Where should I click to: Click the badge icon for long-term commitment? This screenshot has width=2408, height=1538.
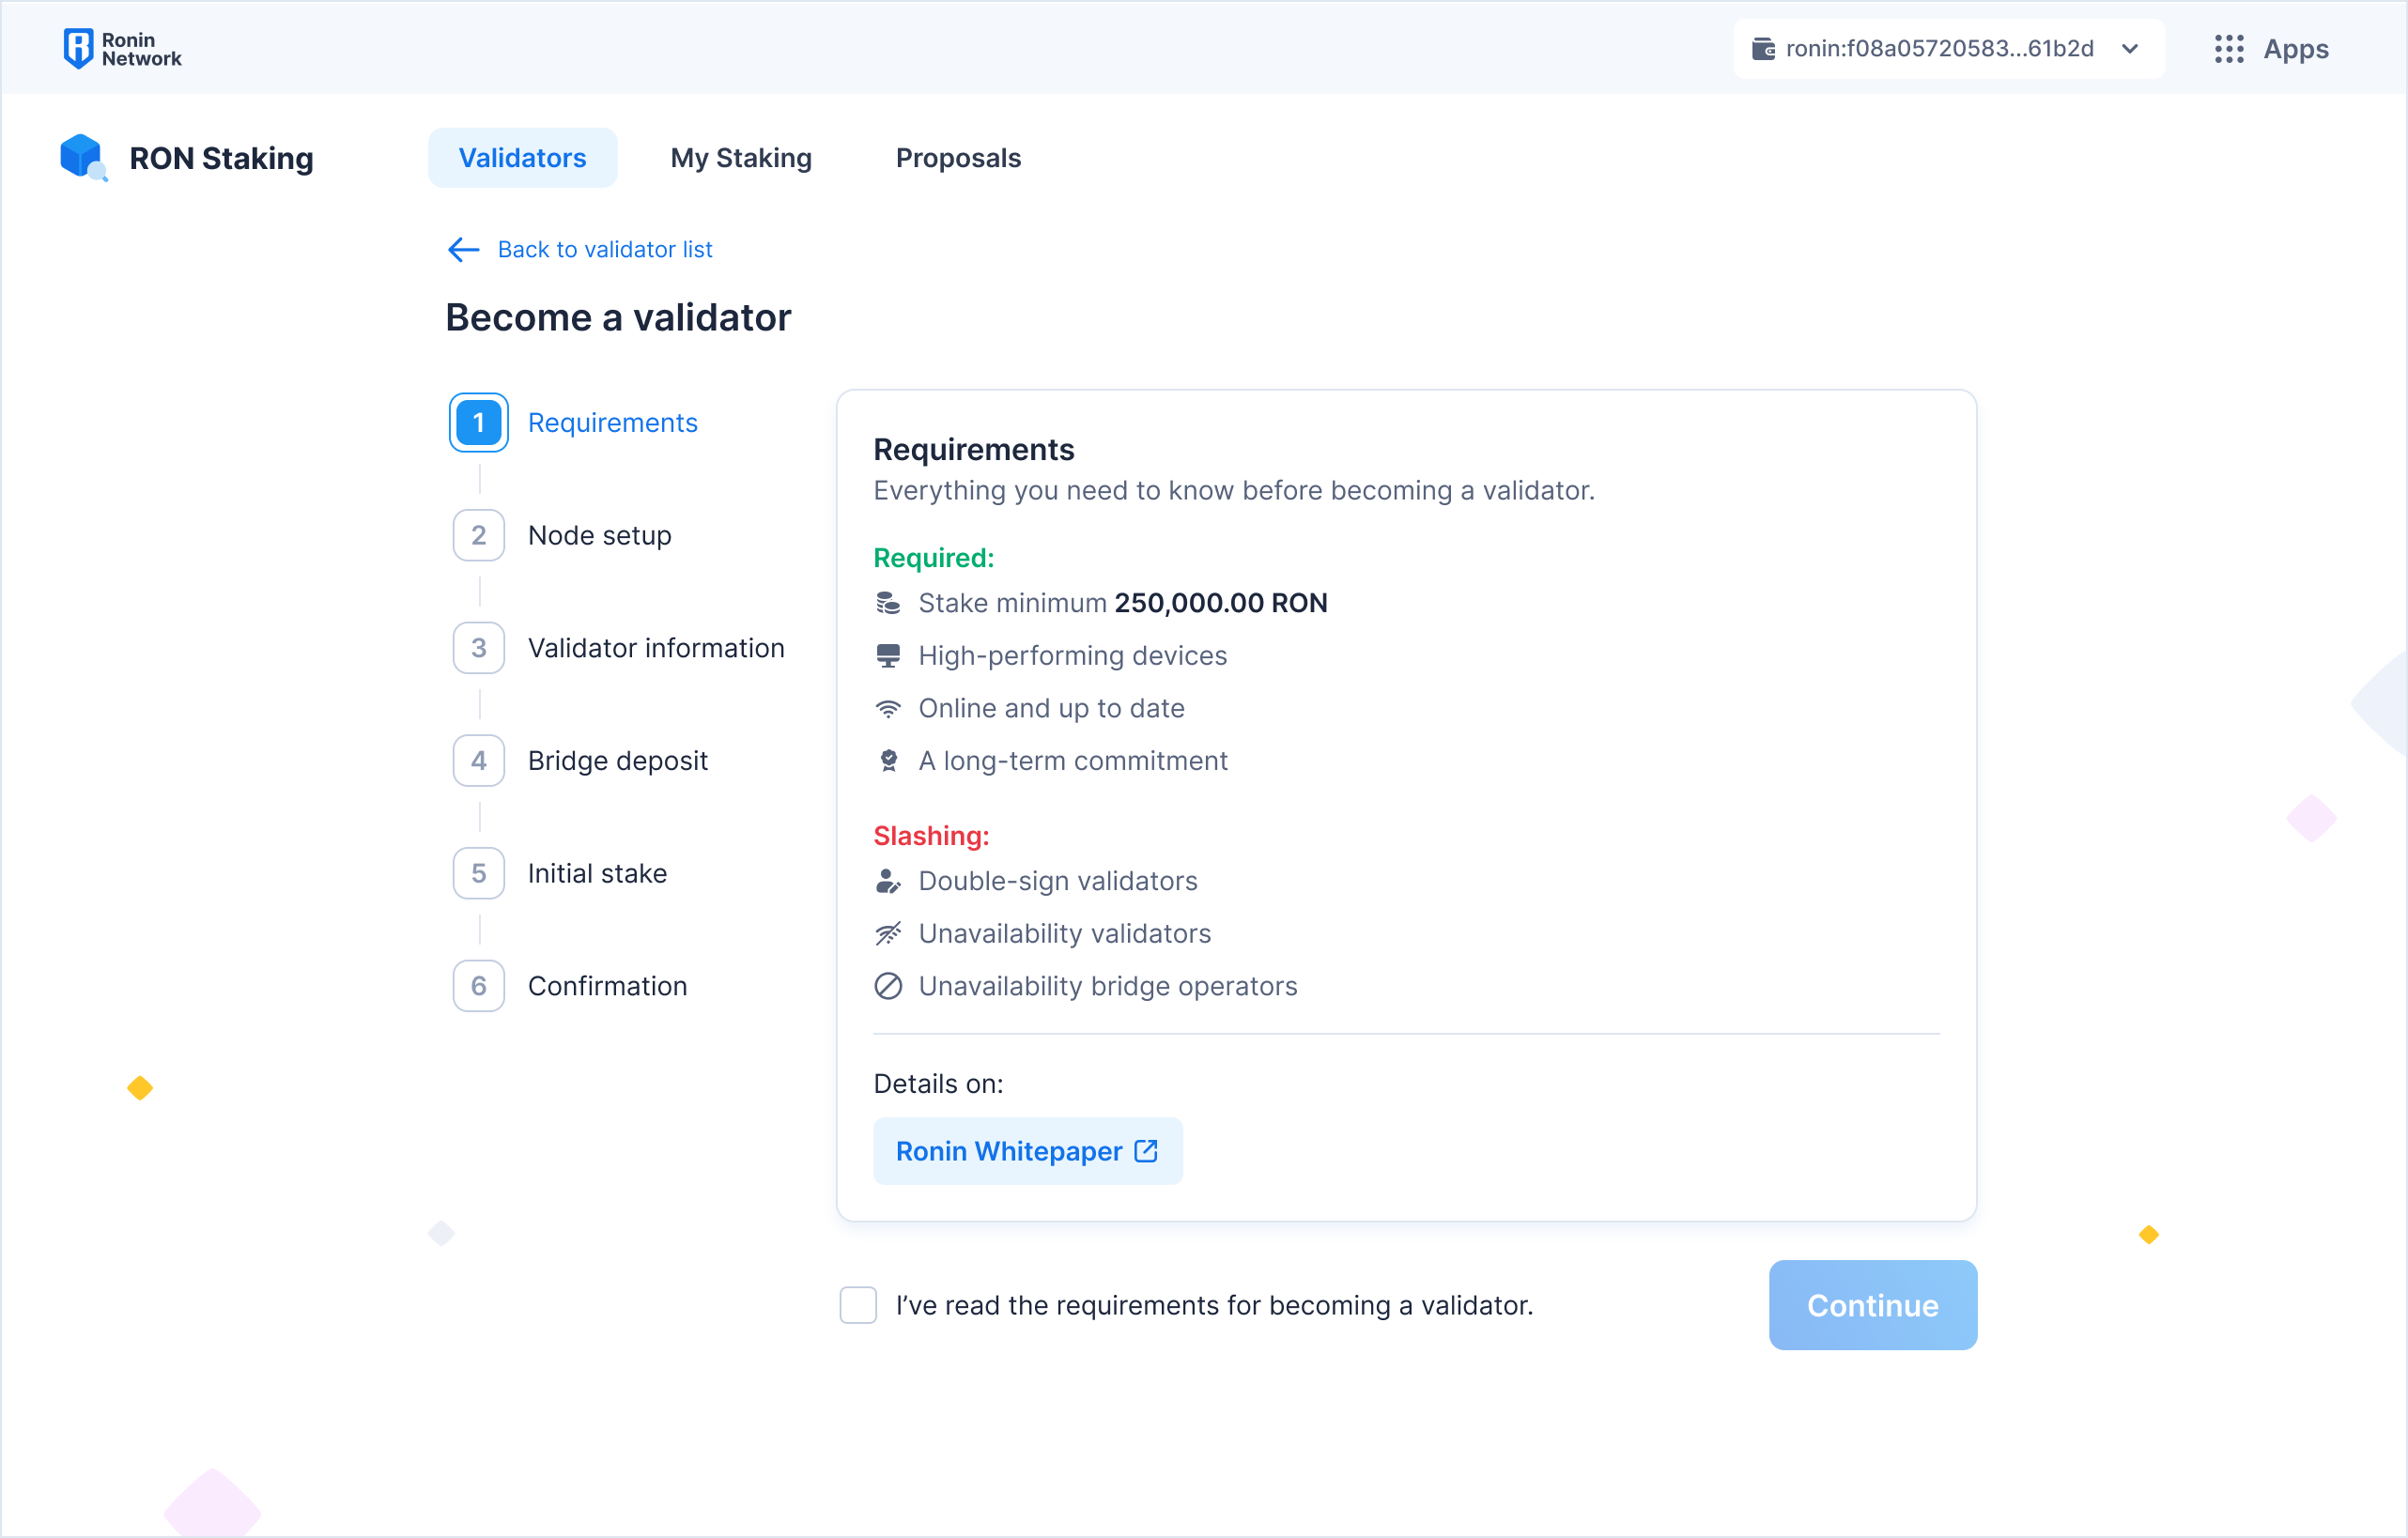pyautogui.click(x=888, y=761)
